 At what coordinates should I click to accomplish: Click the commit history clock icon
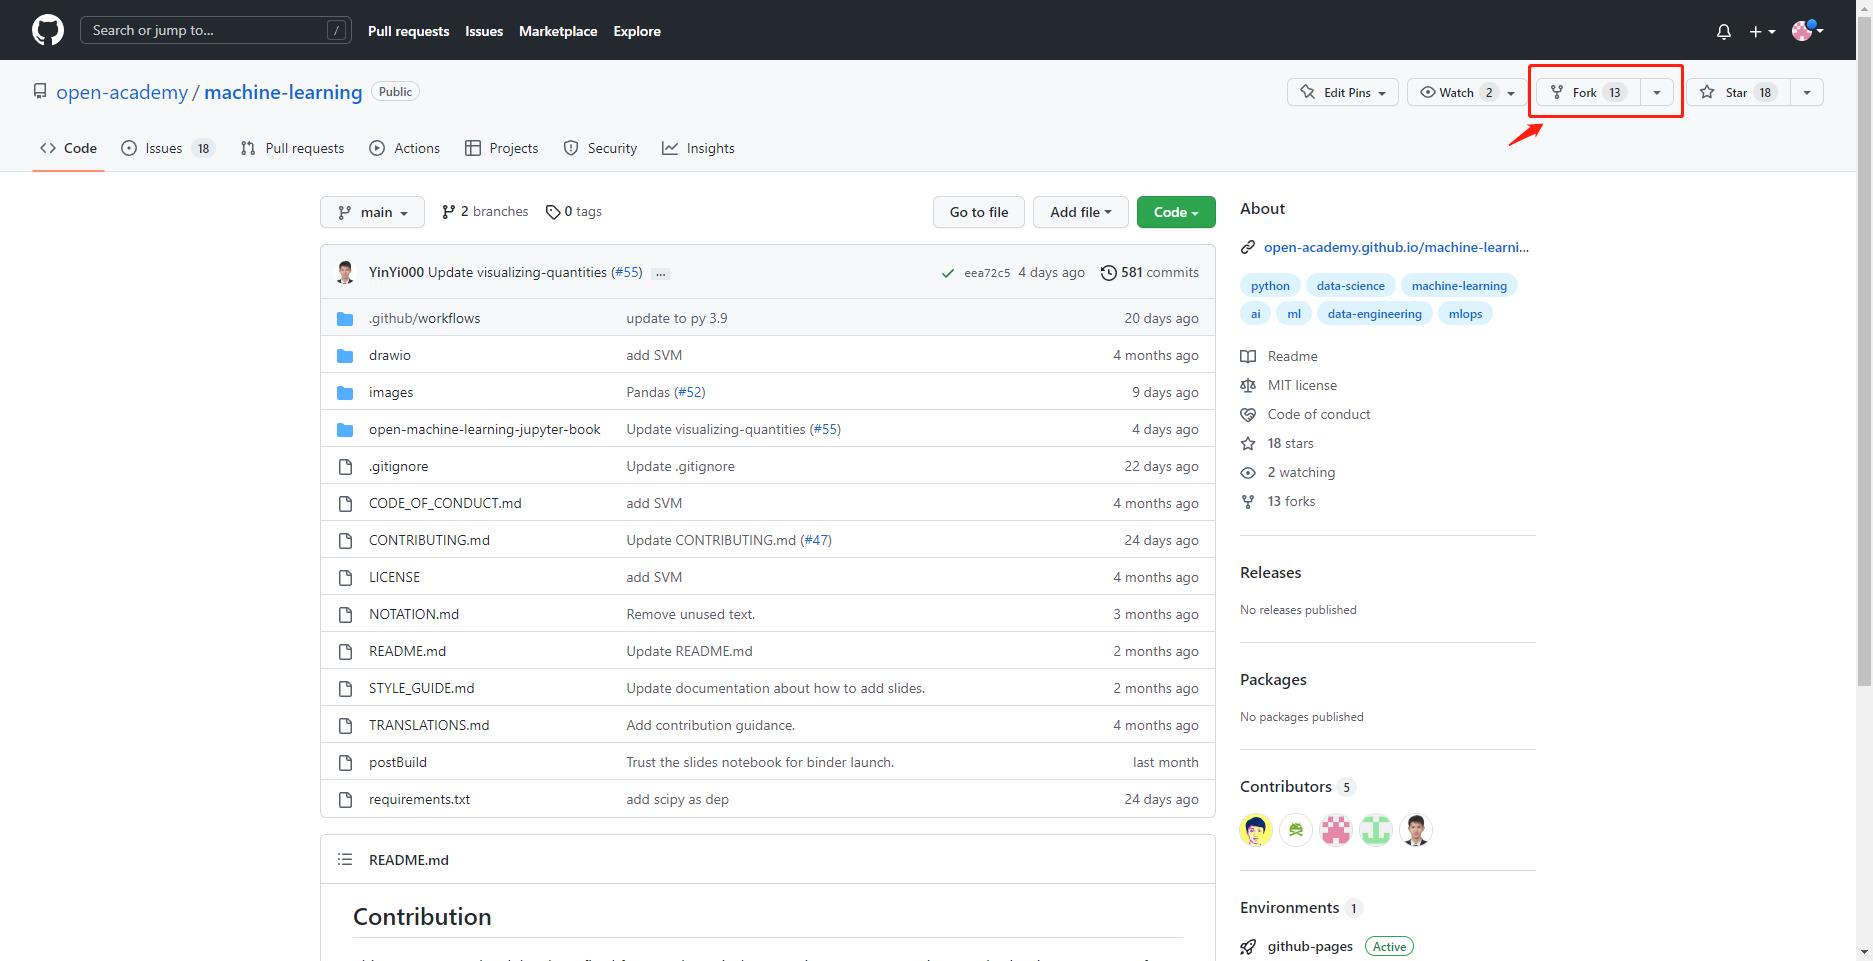click(x=1108, y=273)
